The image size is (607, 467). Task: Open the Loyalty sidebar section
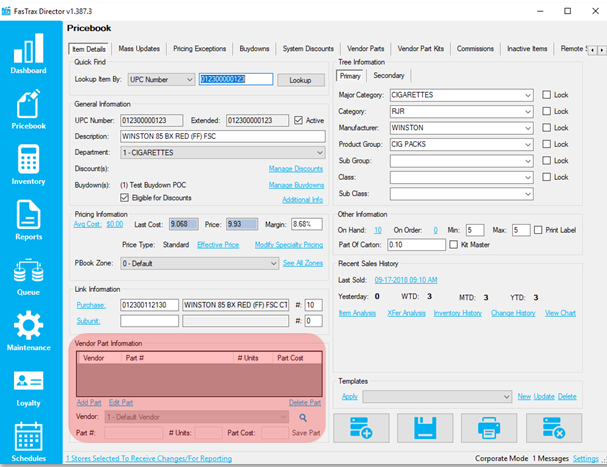[28, 388]
